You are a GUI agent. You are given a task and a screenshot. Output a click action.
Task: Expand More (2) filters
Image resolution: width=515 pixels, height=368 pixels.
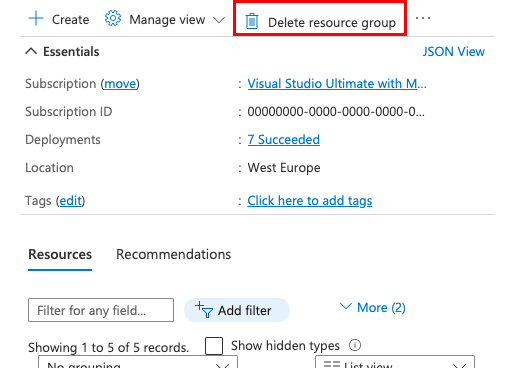coord(373,307)
